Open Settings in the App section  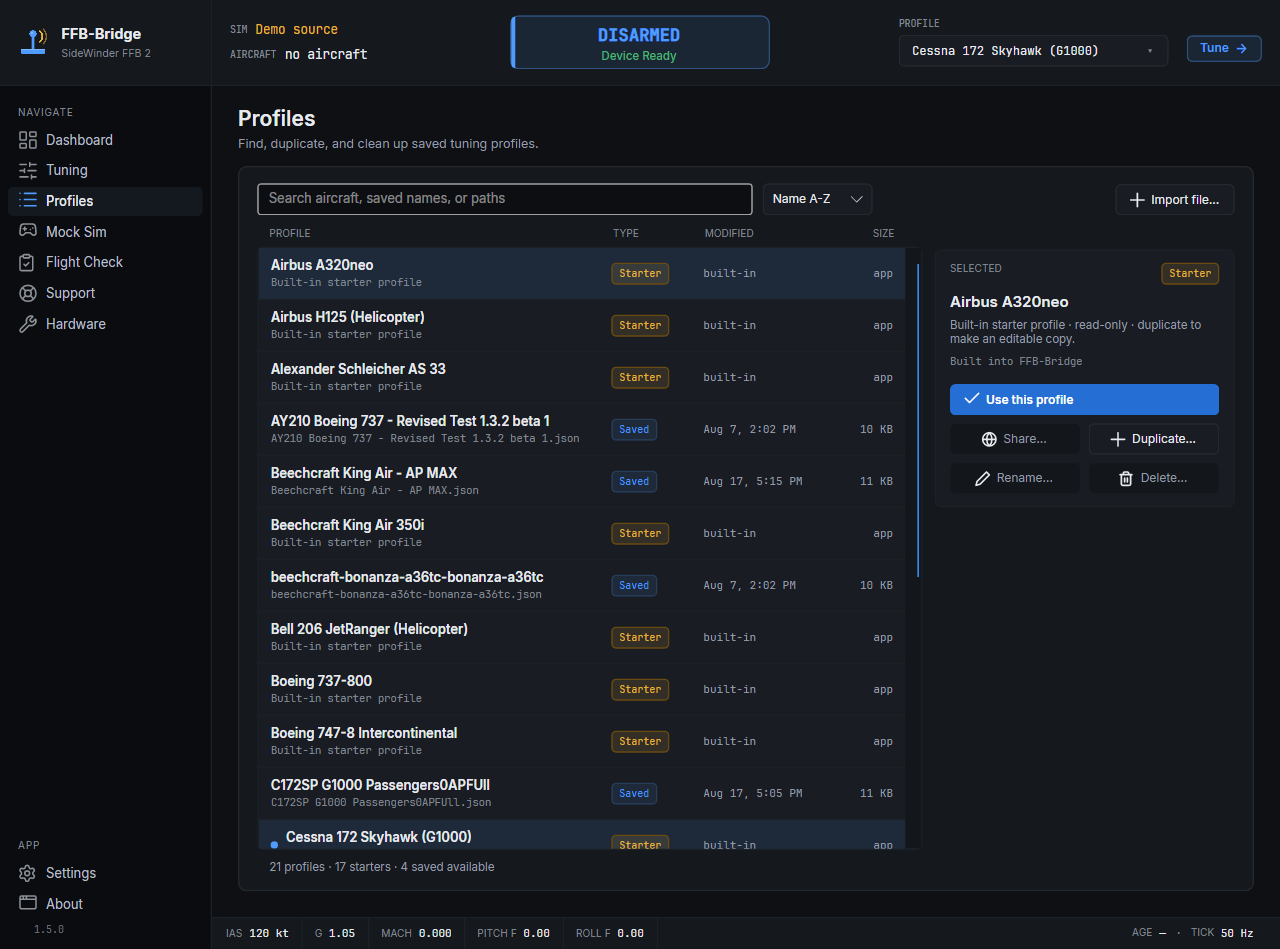click(x=105, y=873)
